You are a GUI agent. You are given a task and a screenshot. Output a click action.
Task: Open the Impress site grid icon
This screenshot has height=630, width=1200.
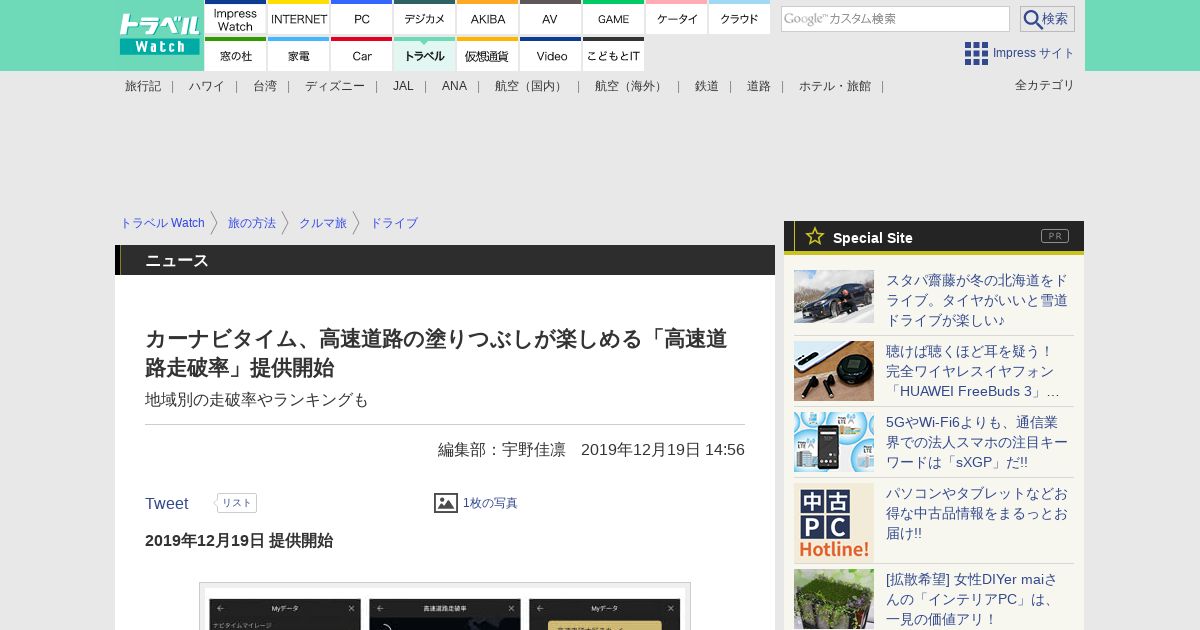point(976,53)
